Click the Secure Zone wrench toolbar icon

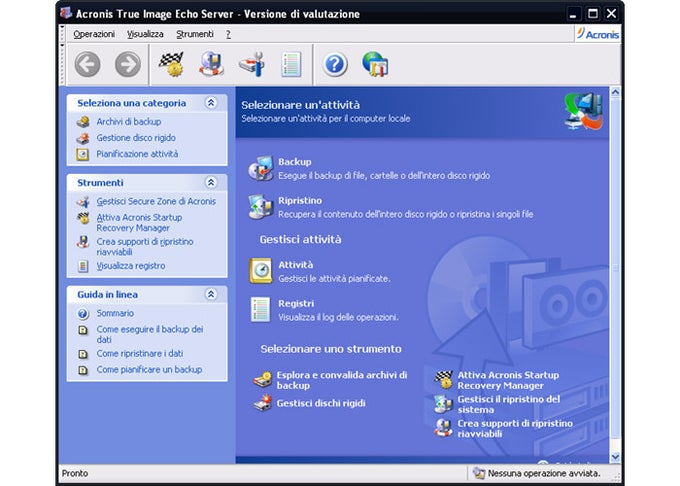(x=252, y=64)
